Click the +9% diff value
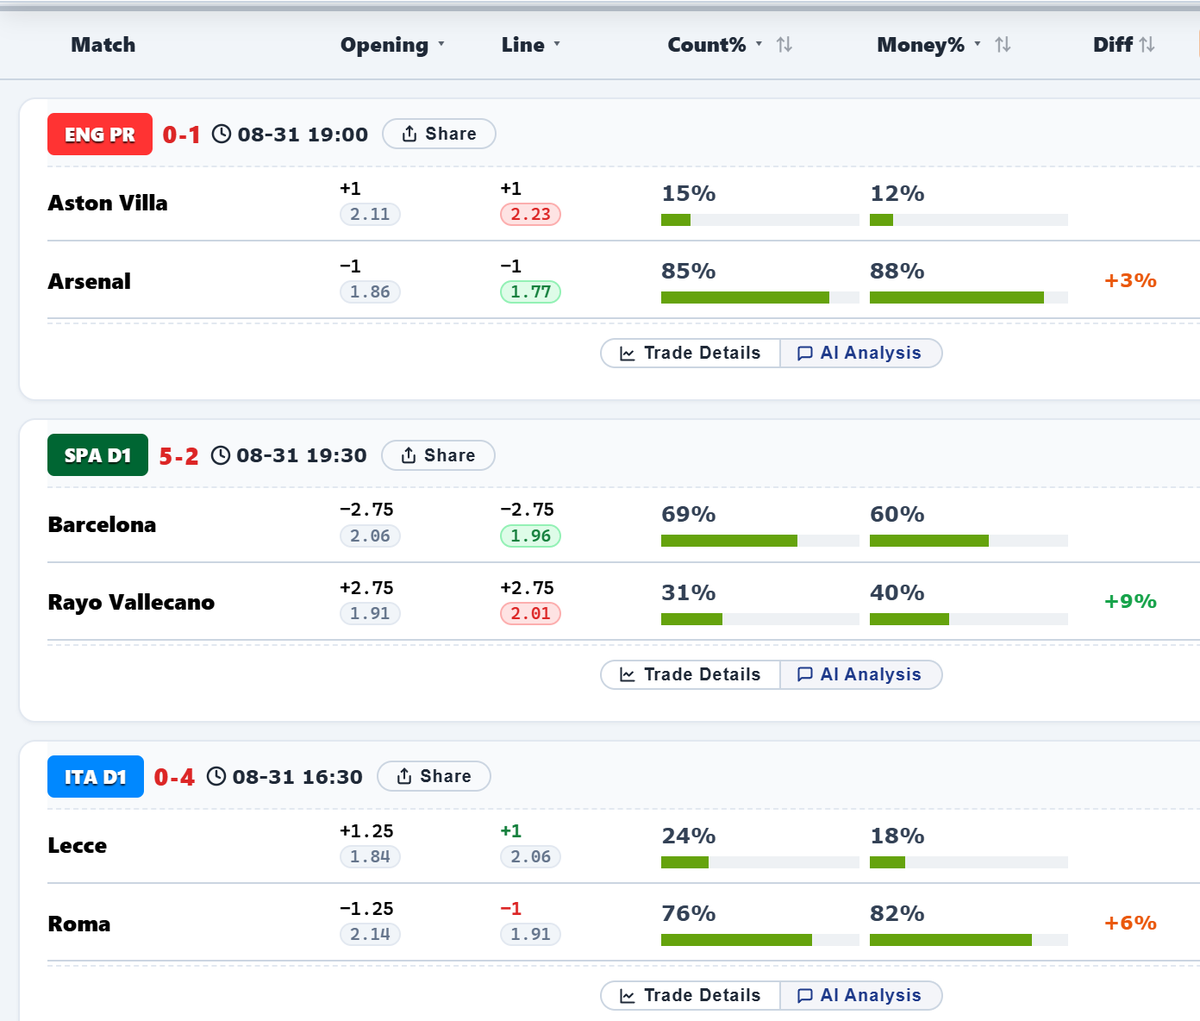The height and width of the screenshot is (1021, 1200). (1130, 602)
